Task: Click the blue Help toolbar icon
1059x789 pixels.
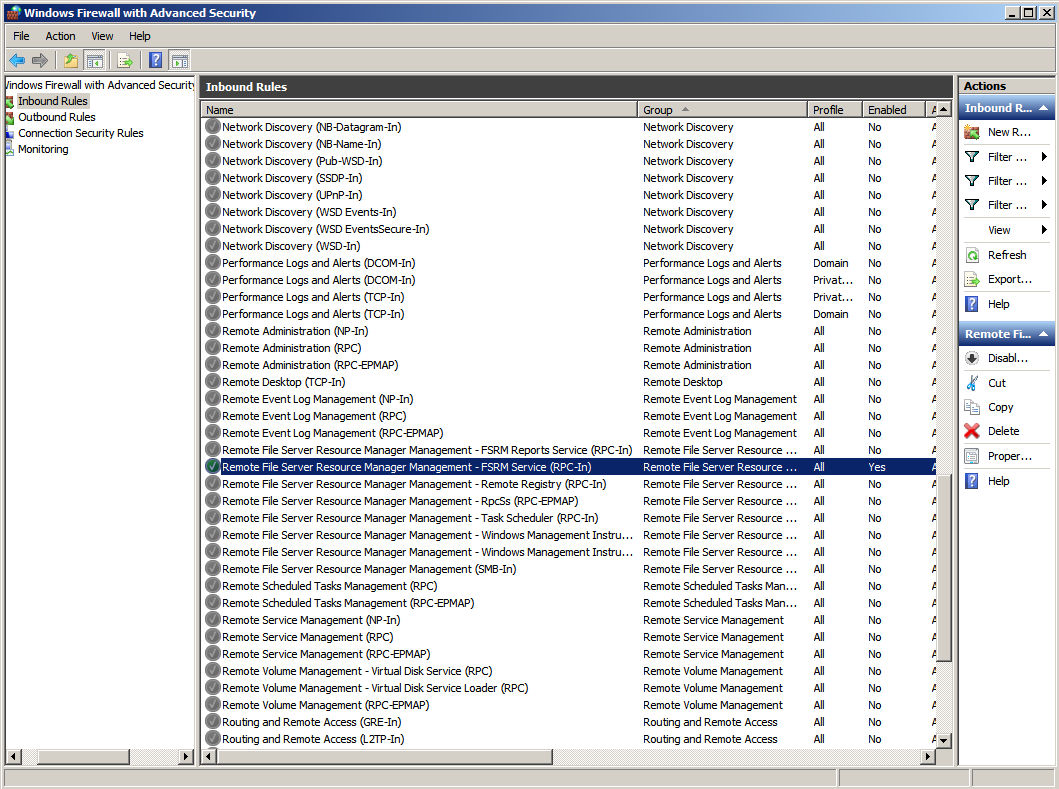Action: [x=155, y=61]
